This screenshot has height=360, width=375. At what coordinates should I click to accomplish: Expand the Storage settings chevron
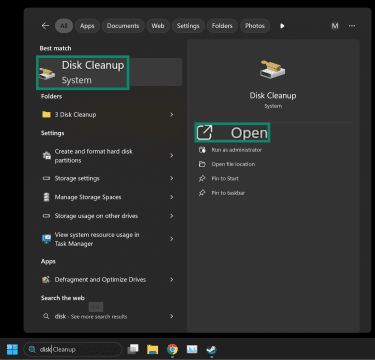172,178
